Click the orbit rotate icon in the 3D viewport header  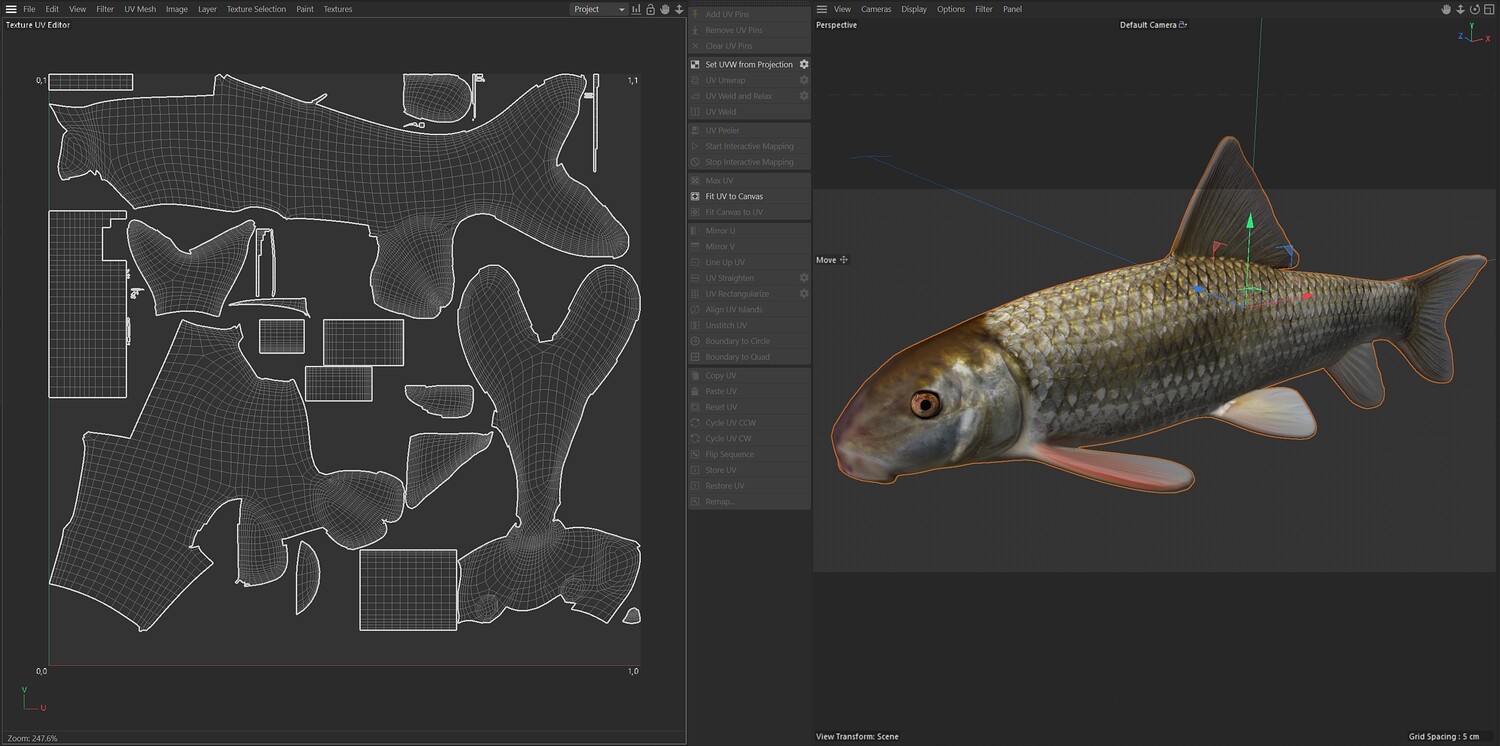coord(1474,9)
